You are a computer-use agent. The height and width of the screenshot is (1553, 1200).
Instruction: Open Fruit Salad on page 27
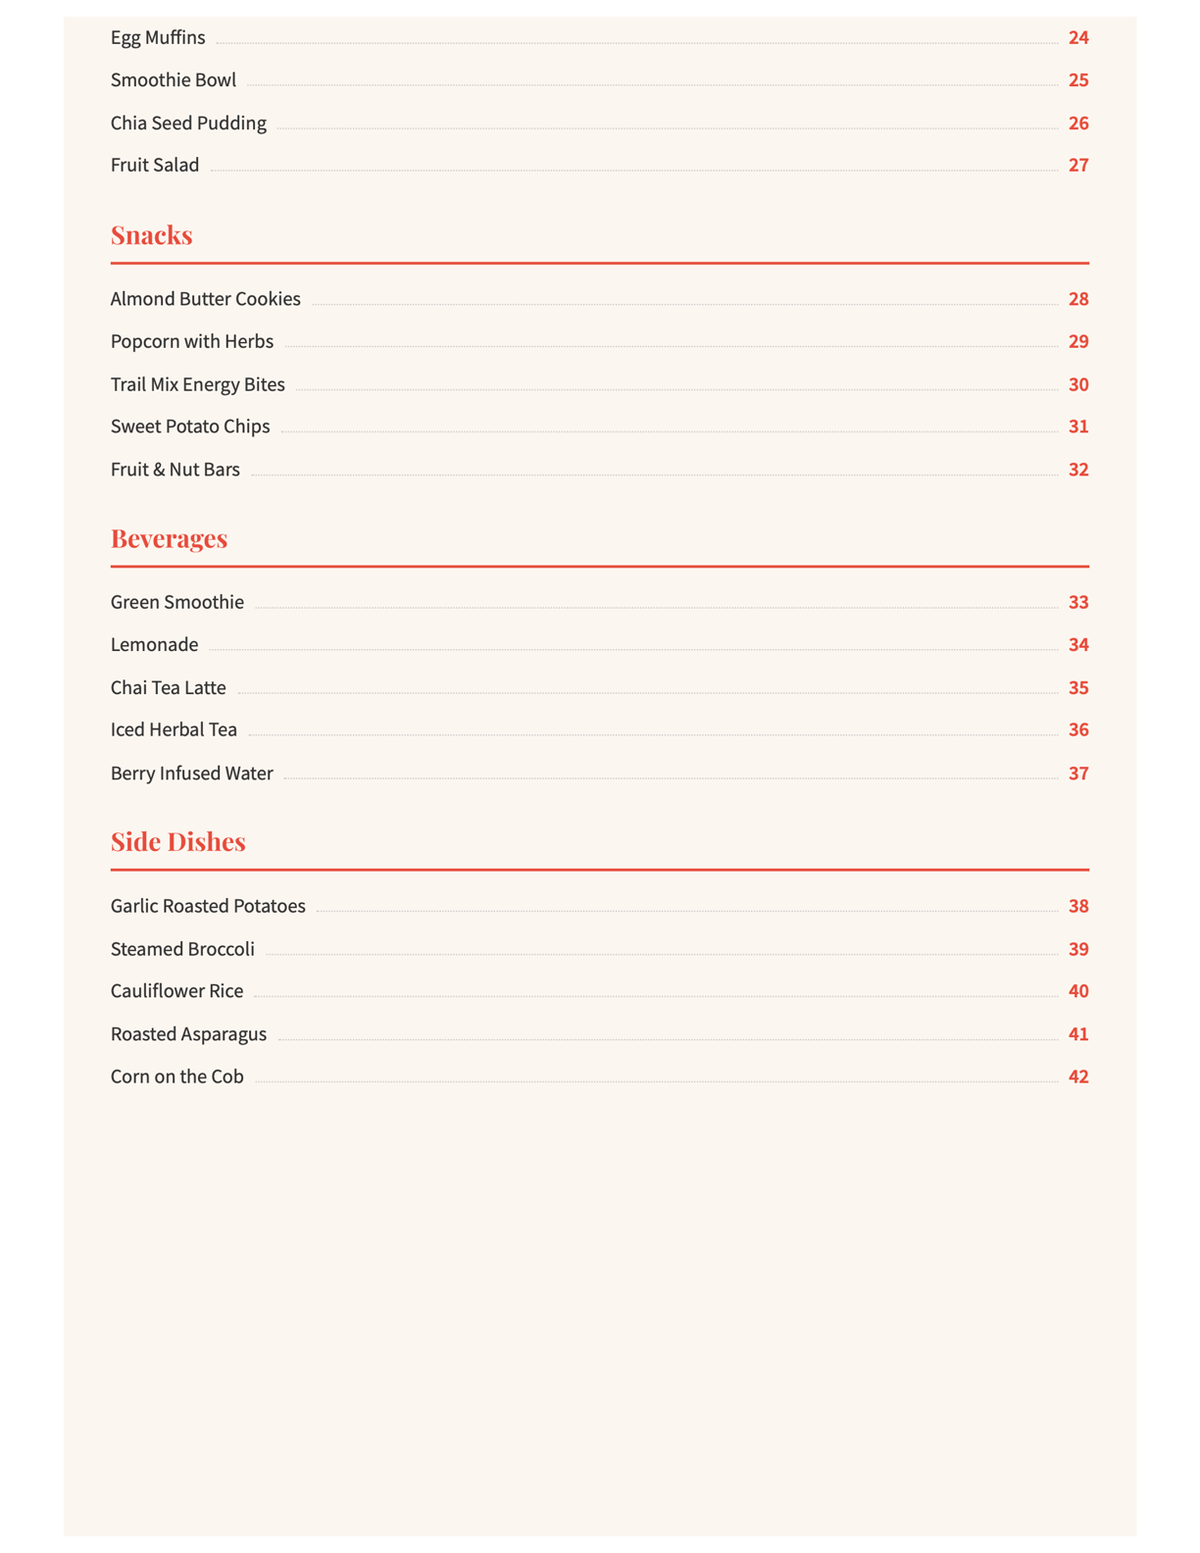599,165
